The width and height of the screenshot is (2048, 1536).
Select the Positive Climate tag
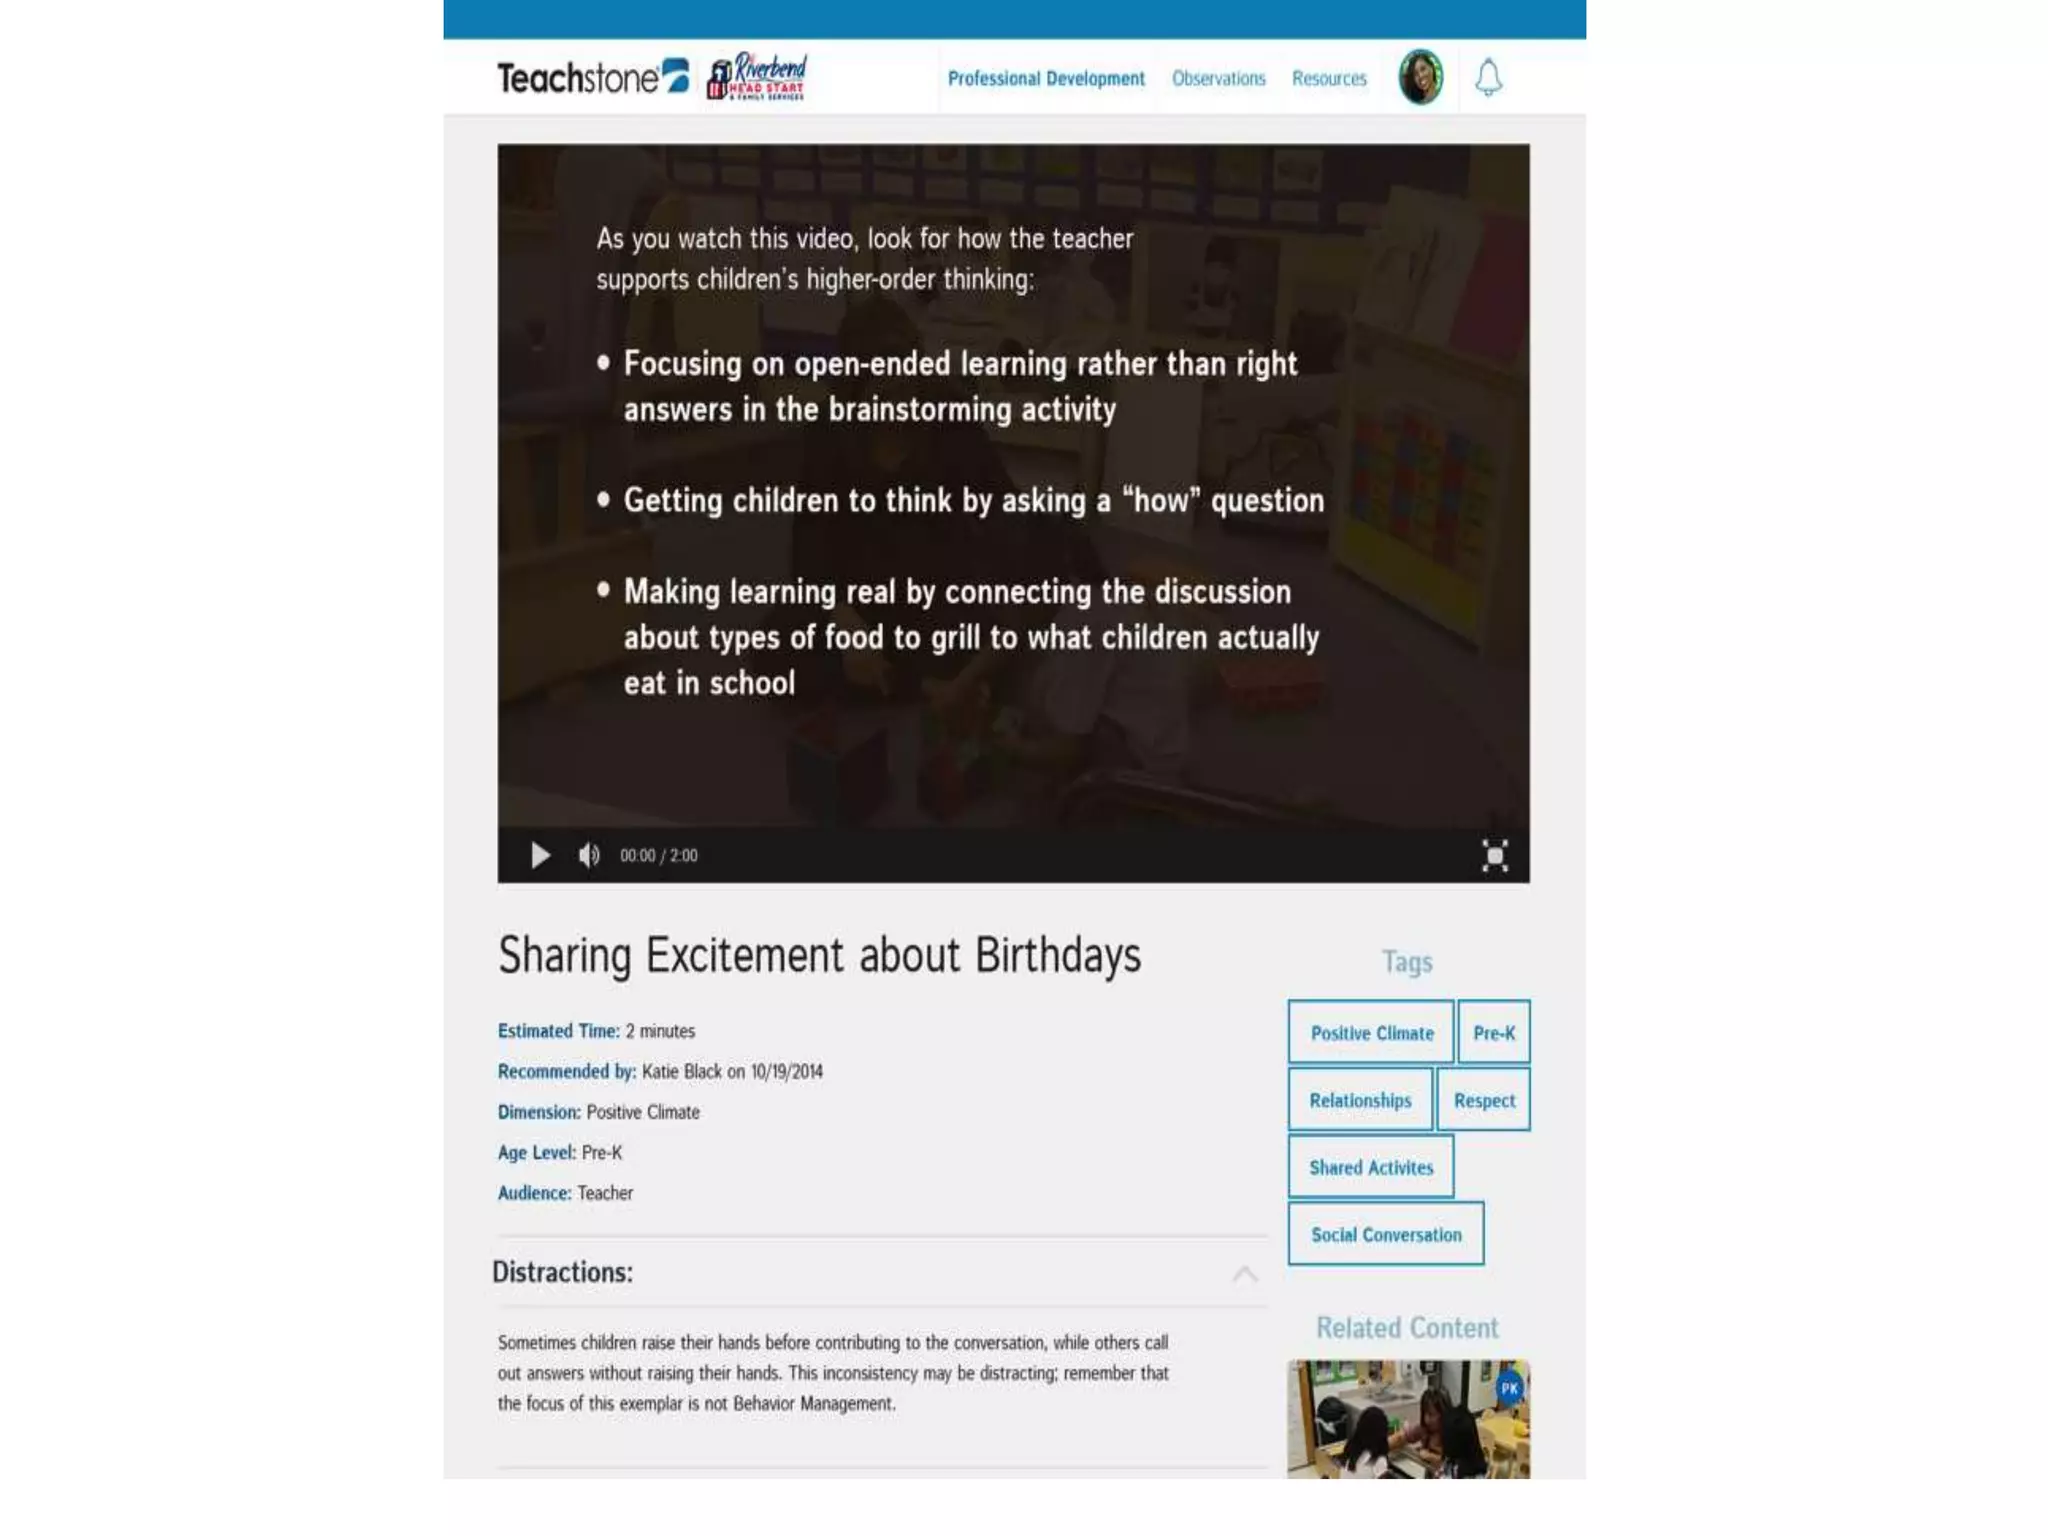[1371, 1033]
